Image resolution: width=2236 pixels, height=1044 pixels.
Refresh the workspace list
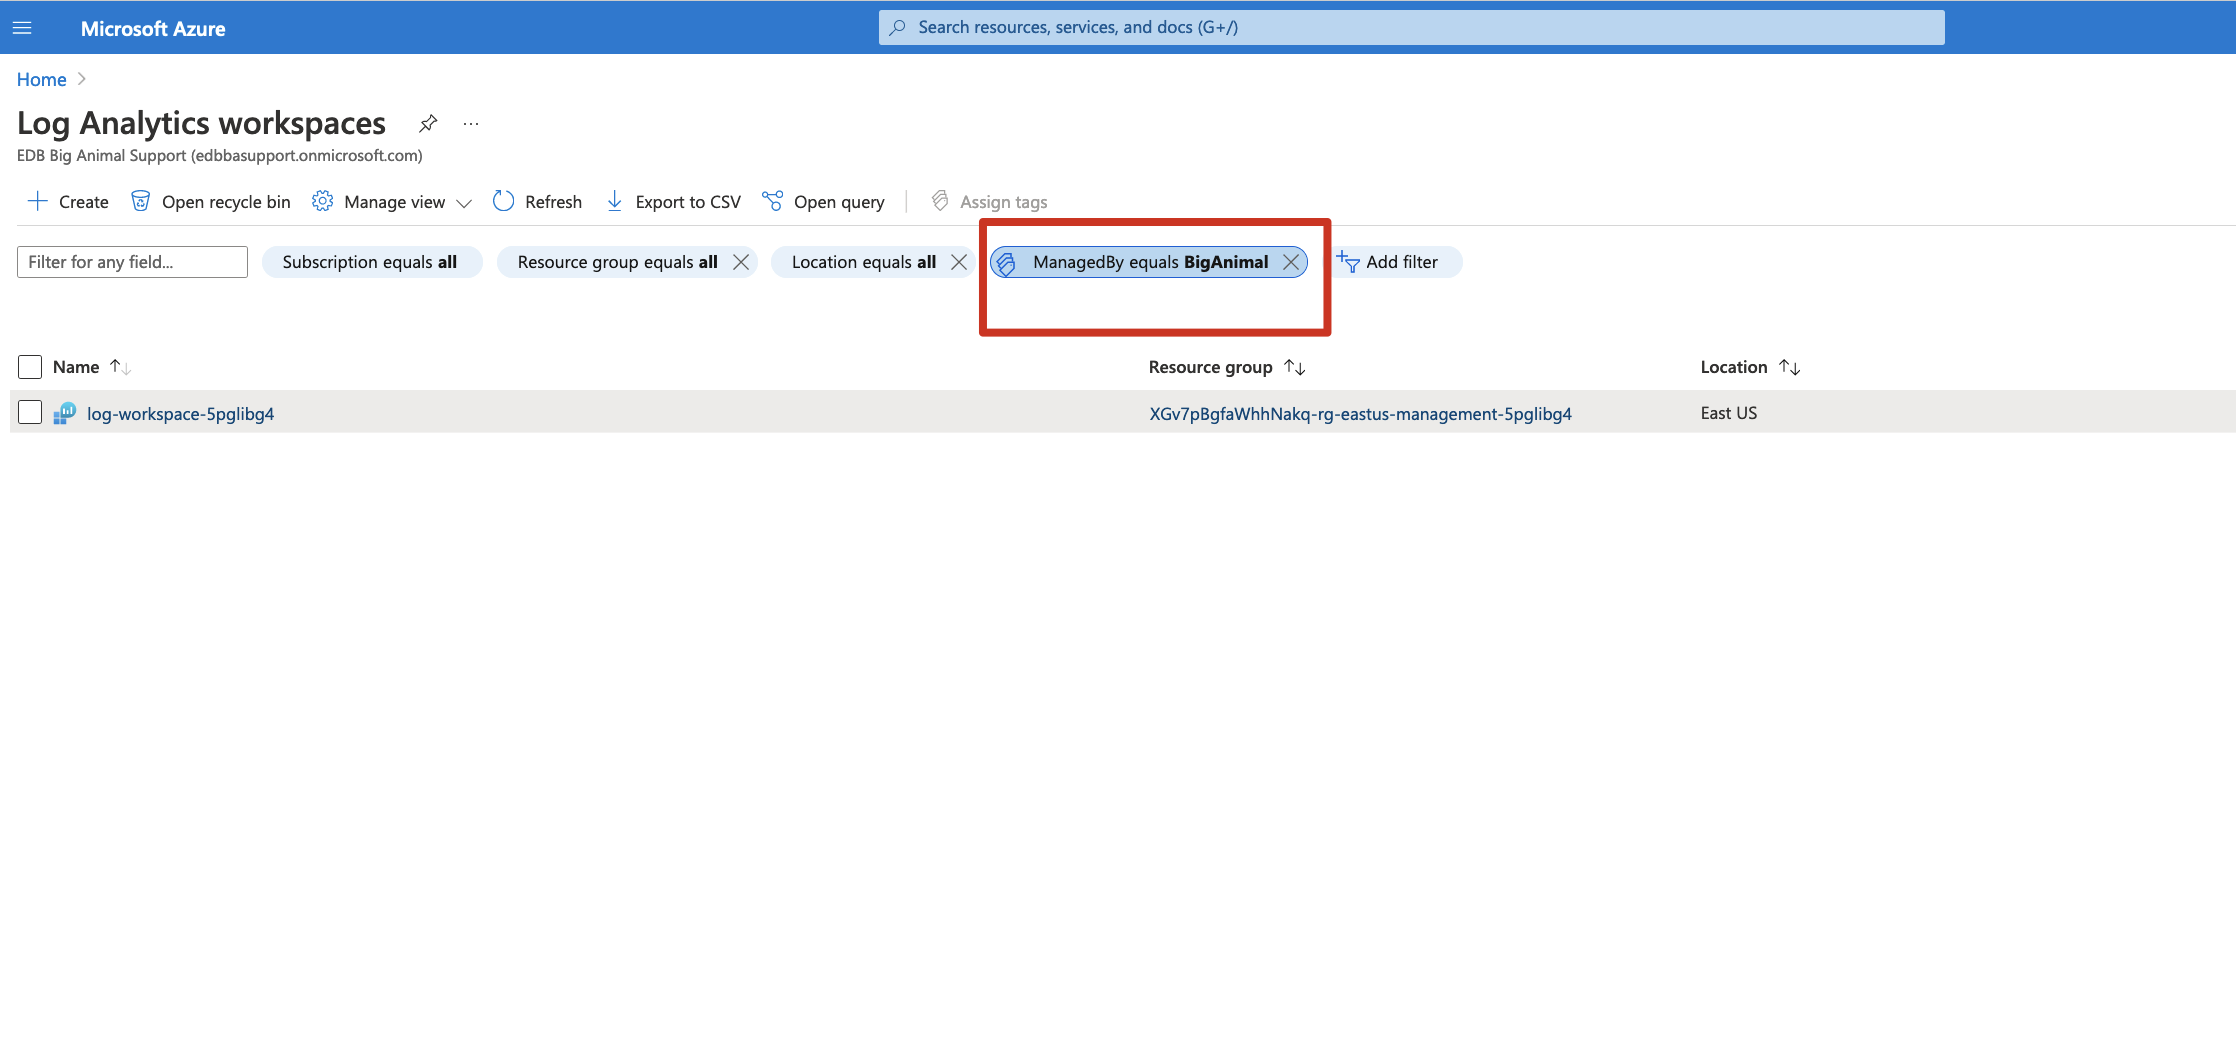point(537,201)
